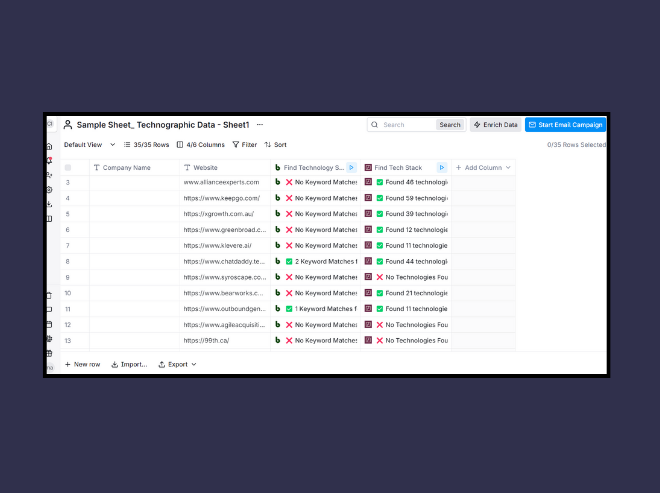Open notifications bell in the sidebar
The image size is (660, 493).
[49, 160]
